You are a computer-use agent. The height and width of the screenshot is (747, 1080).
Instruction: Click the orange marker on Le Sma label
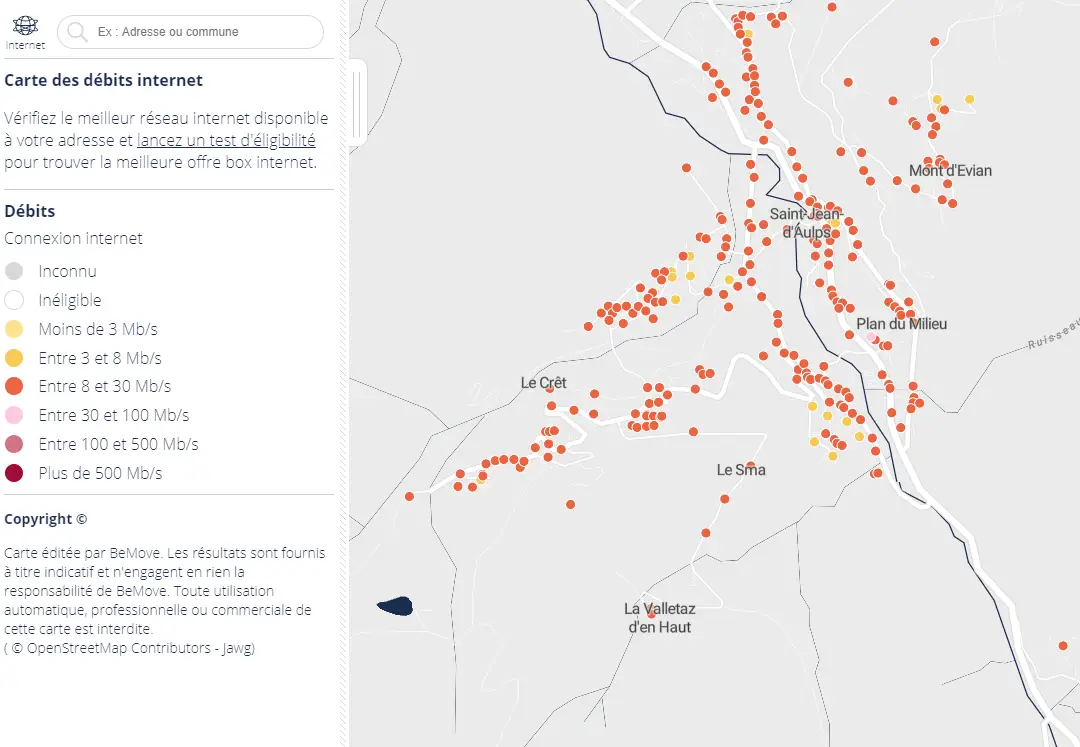pos(751,466)
